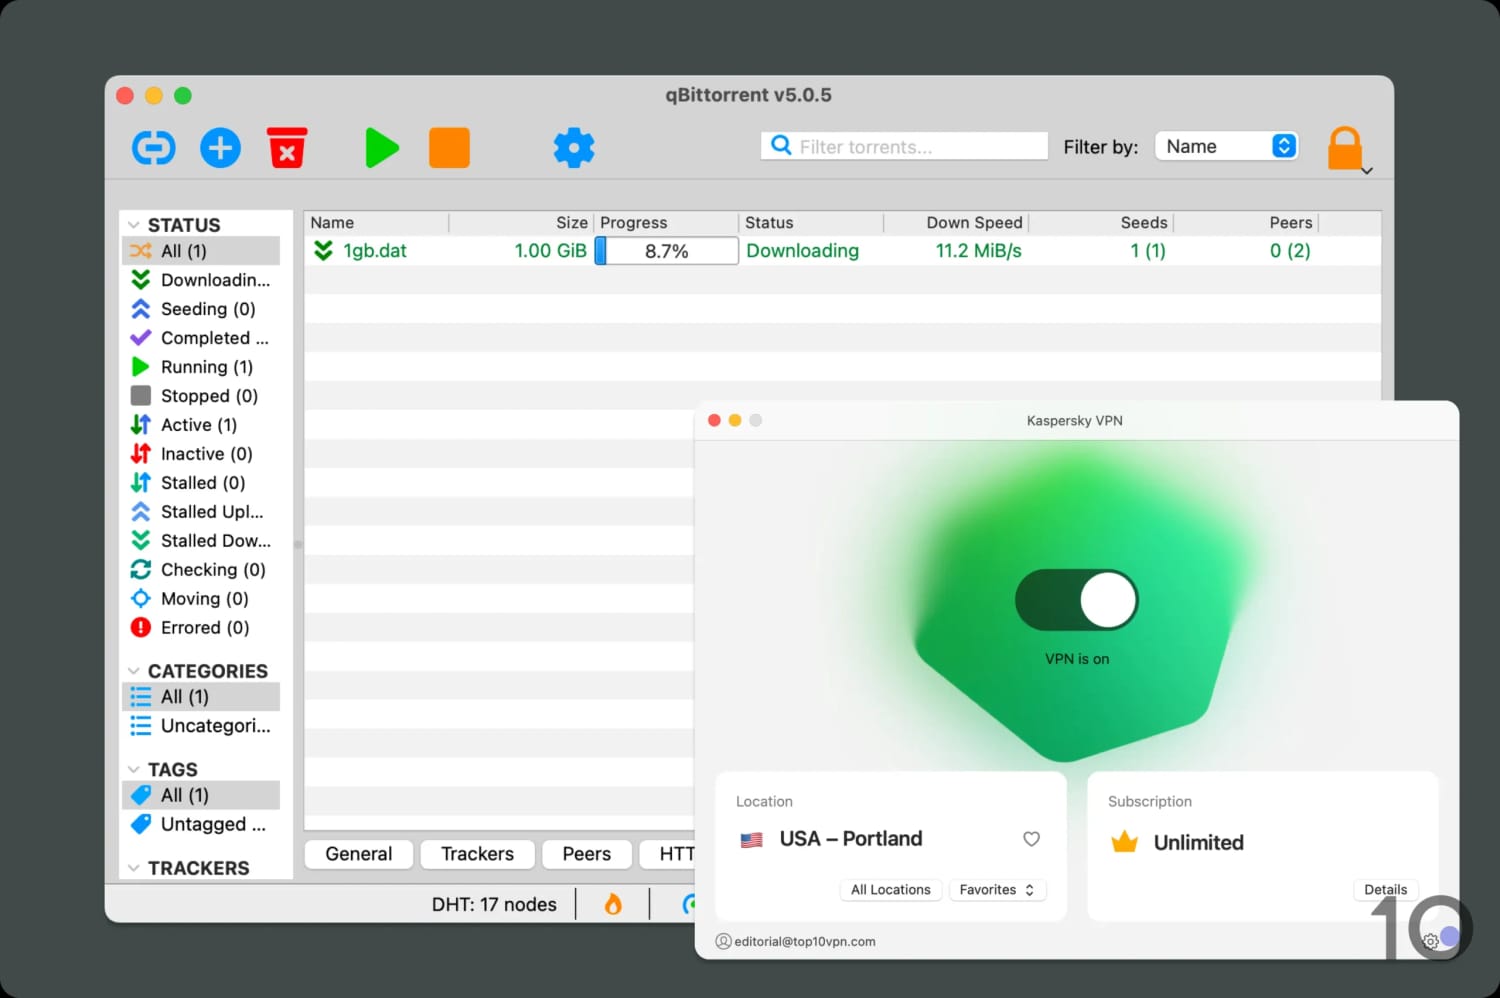The width and height of the screenshot is (1500, 998).
Task: Select the Running (1) filter
Action: click(x=201, y=367)
